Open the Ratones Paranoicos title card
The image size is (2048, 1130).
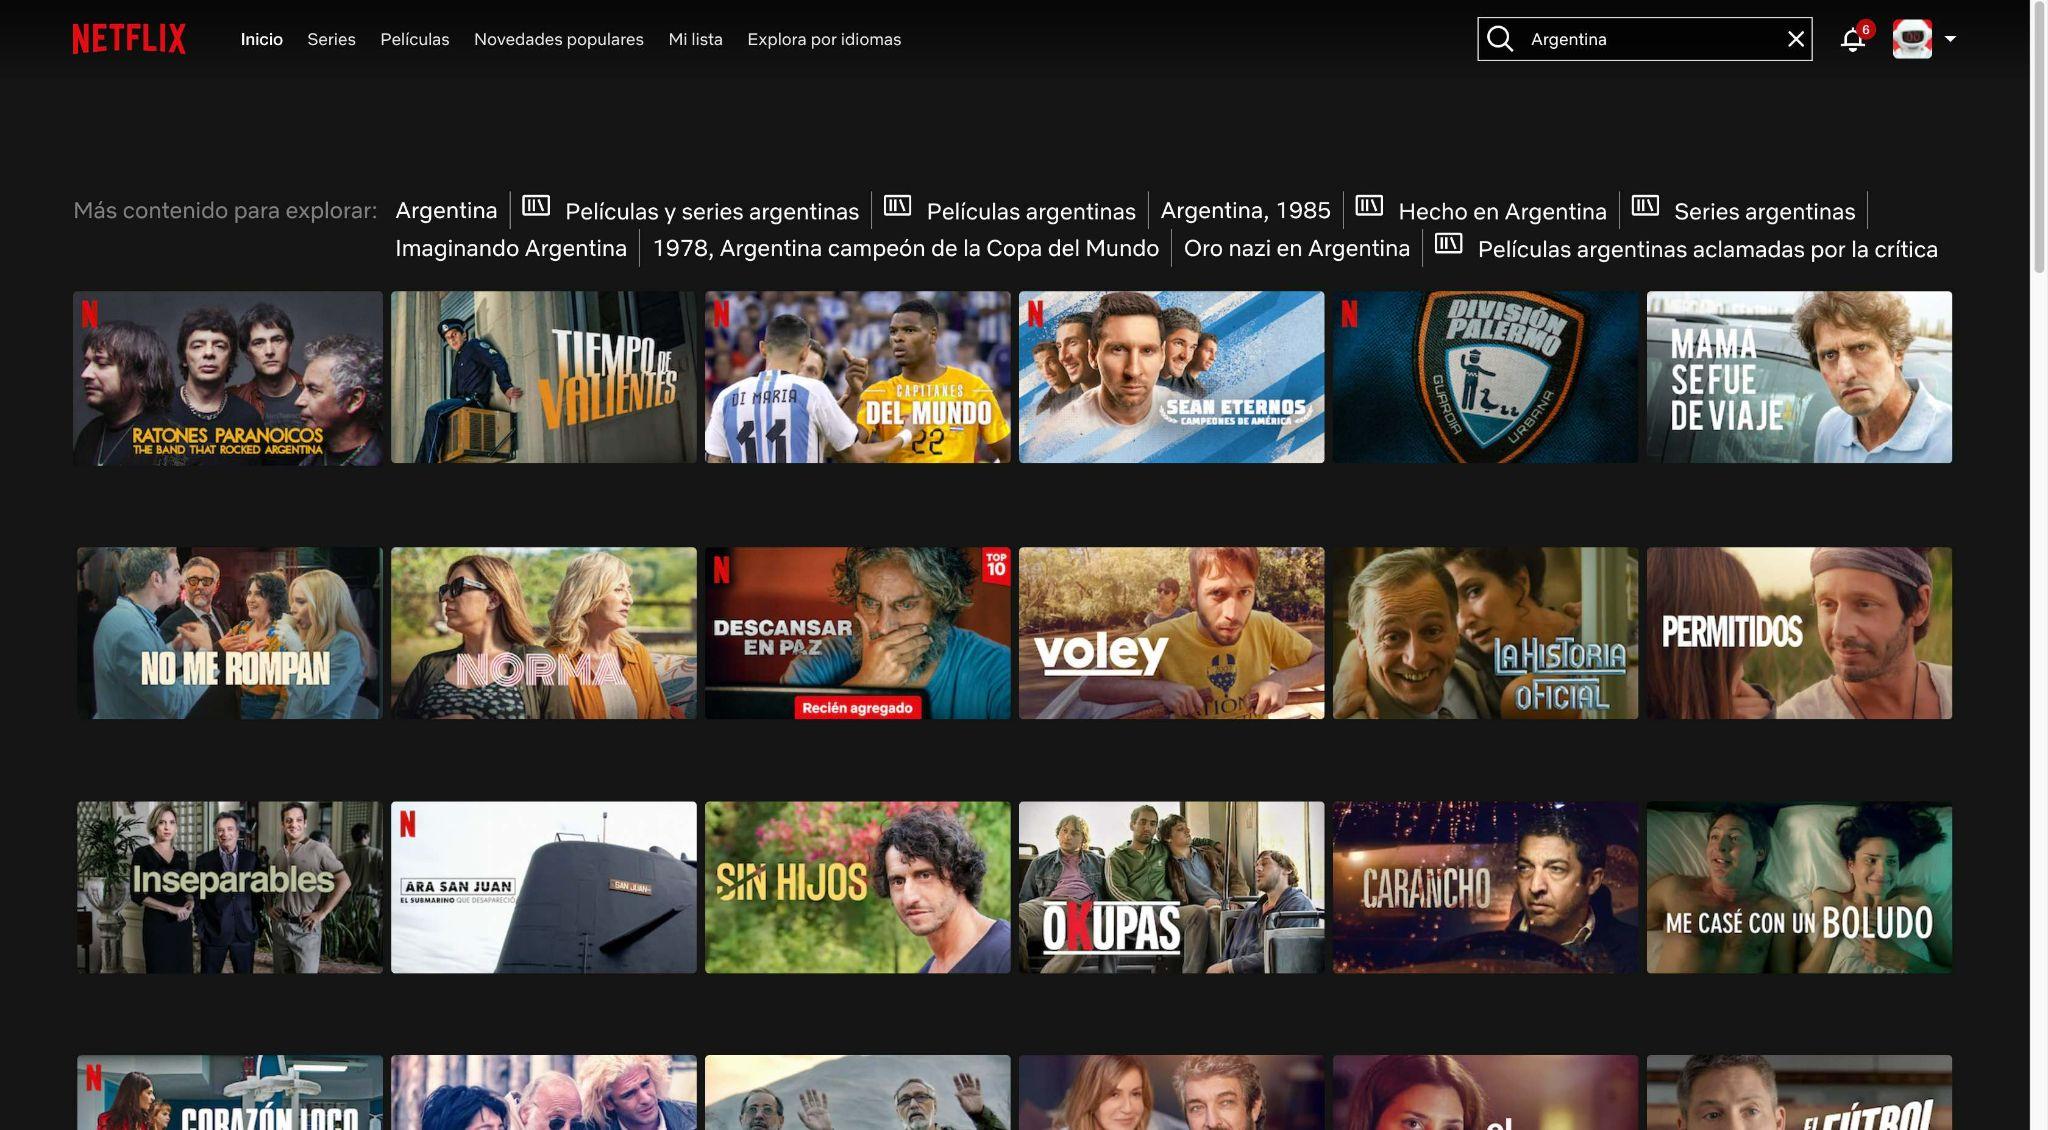228,377
